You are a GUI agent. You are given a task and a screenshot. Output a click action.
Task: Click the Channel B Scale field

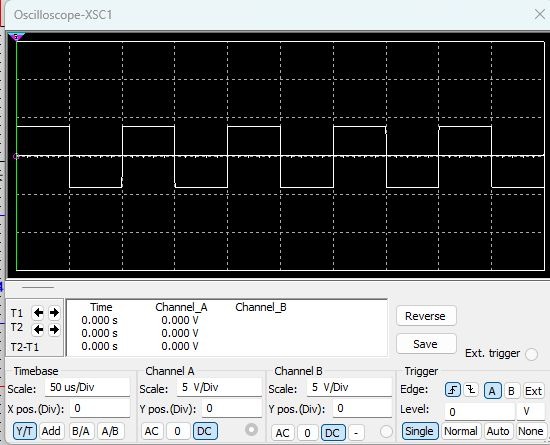(x=349, y=387)
